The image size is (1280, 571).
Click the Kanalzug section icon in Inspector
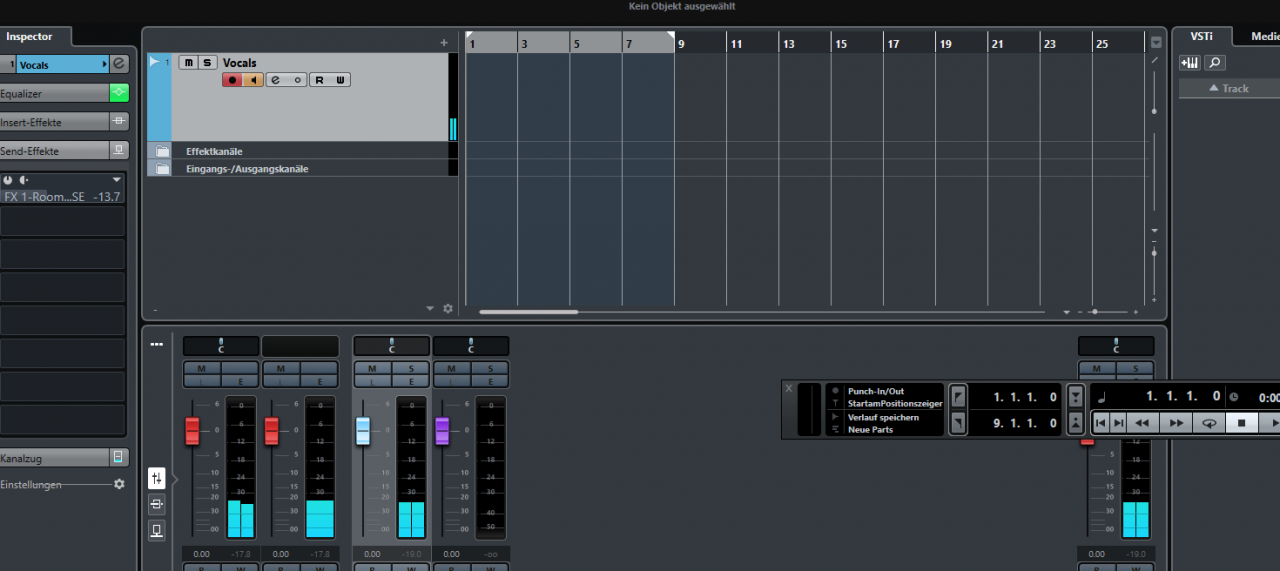tap(119, 458)
